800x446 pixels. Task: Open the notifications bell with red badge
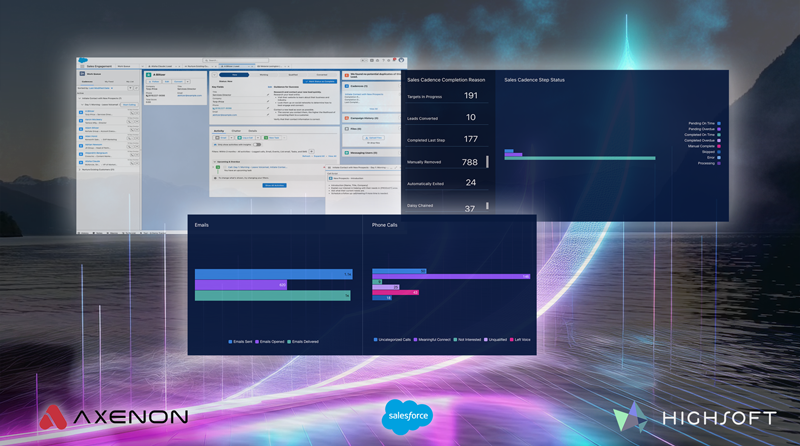(x=394, y=60)
